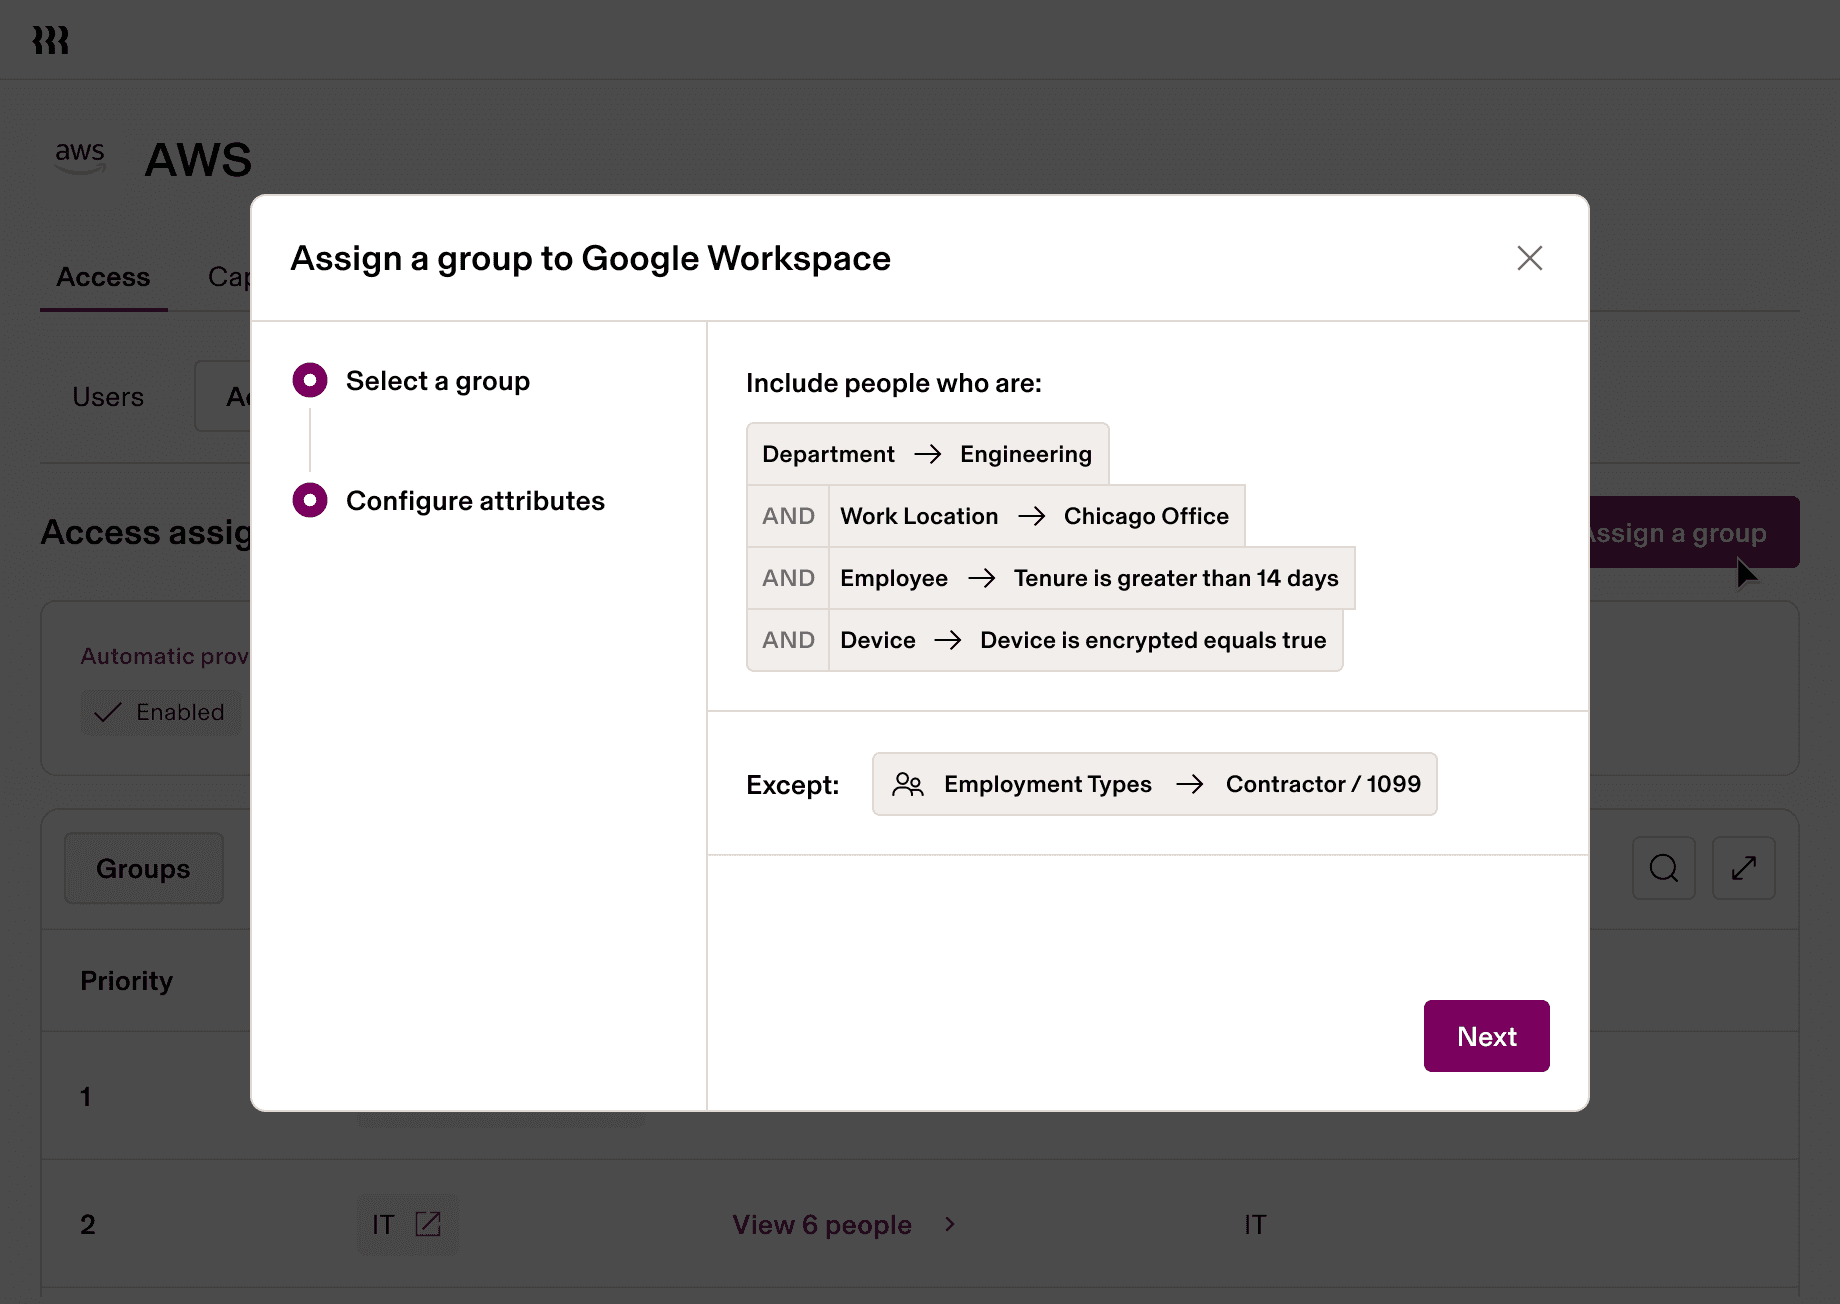The height and width of the screenshot is (1304, 1840).
Task: Click the arrow icon in Employee rule
Action: [x=982, y=578]
